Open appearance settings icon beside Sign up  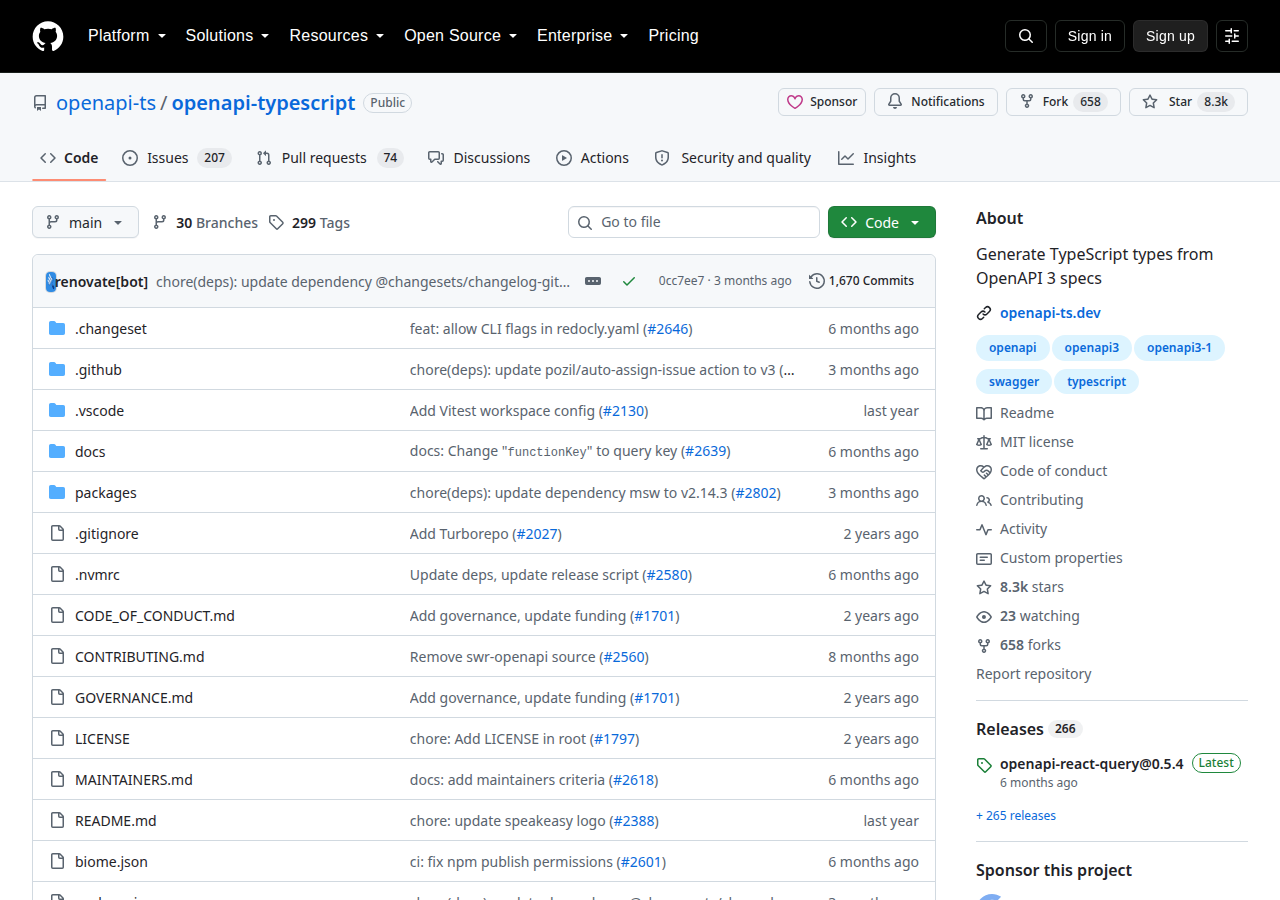click(x=1232, y=36)
